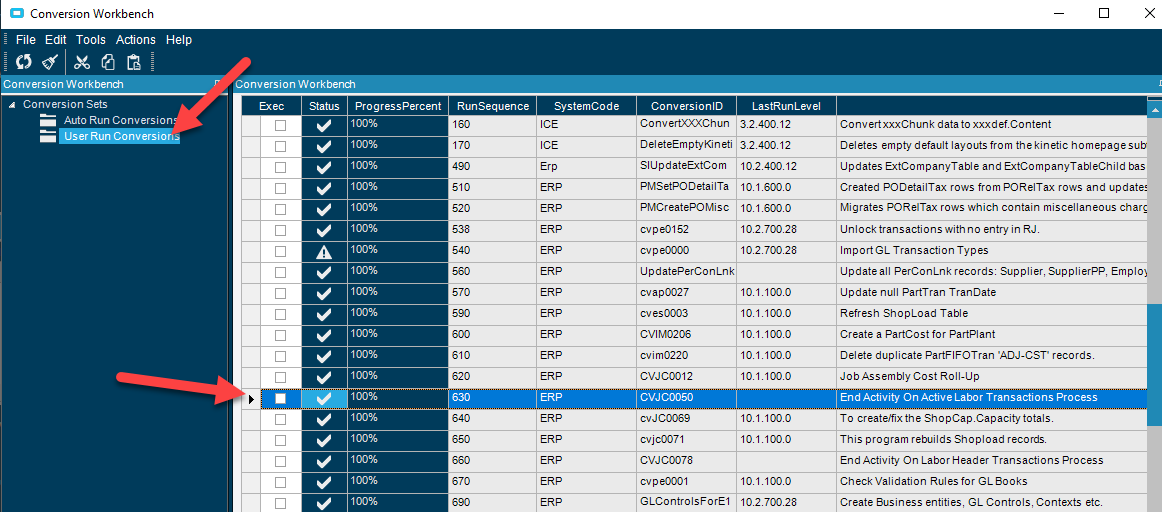Collapse the Conversion Sets tree node

click(12, 104)
